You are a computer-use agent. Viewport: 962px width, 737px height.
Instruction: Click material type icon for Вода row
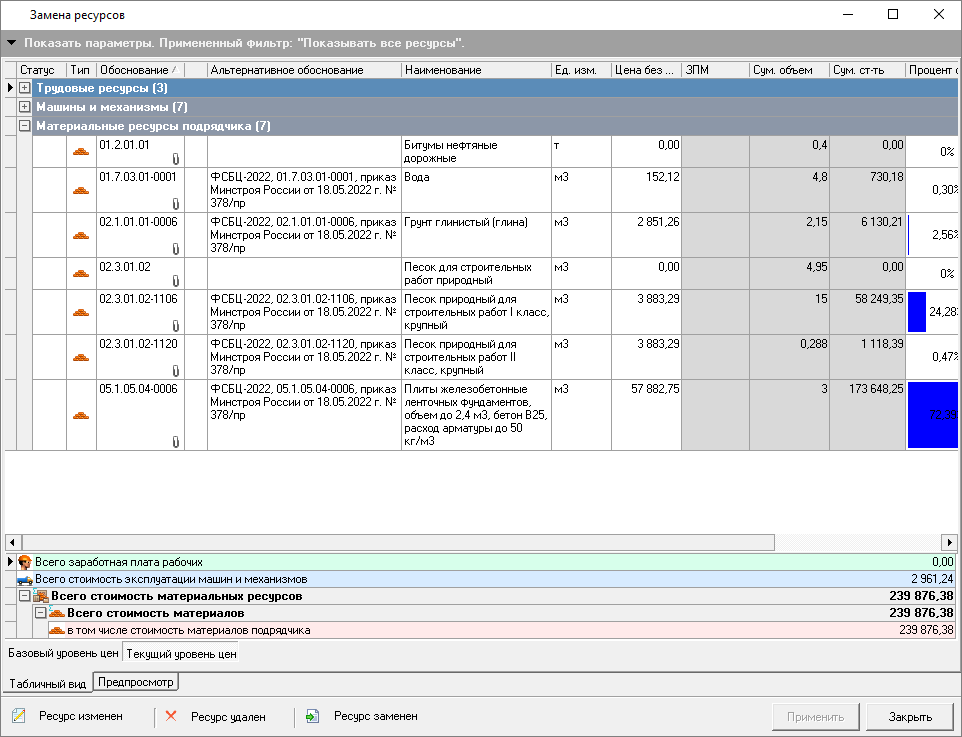81,191
